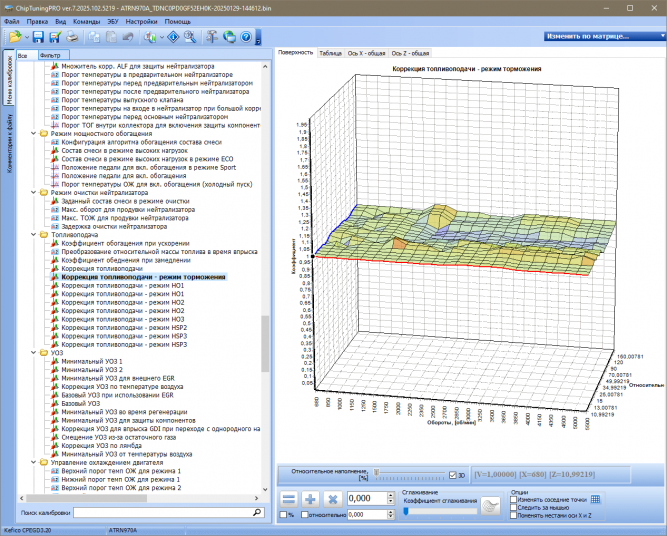Select Коррекция топливоподачи - режим HSP2
This screenshot has width=667, height=536.
click(x=124, y=328)
